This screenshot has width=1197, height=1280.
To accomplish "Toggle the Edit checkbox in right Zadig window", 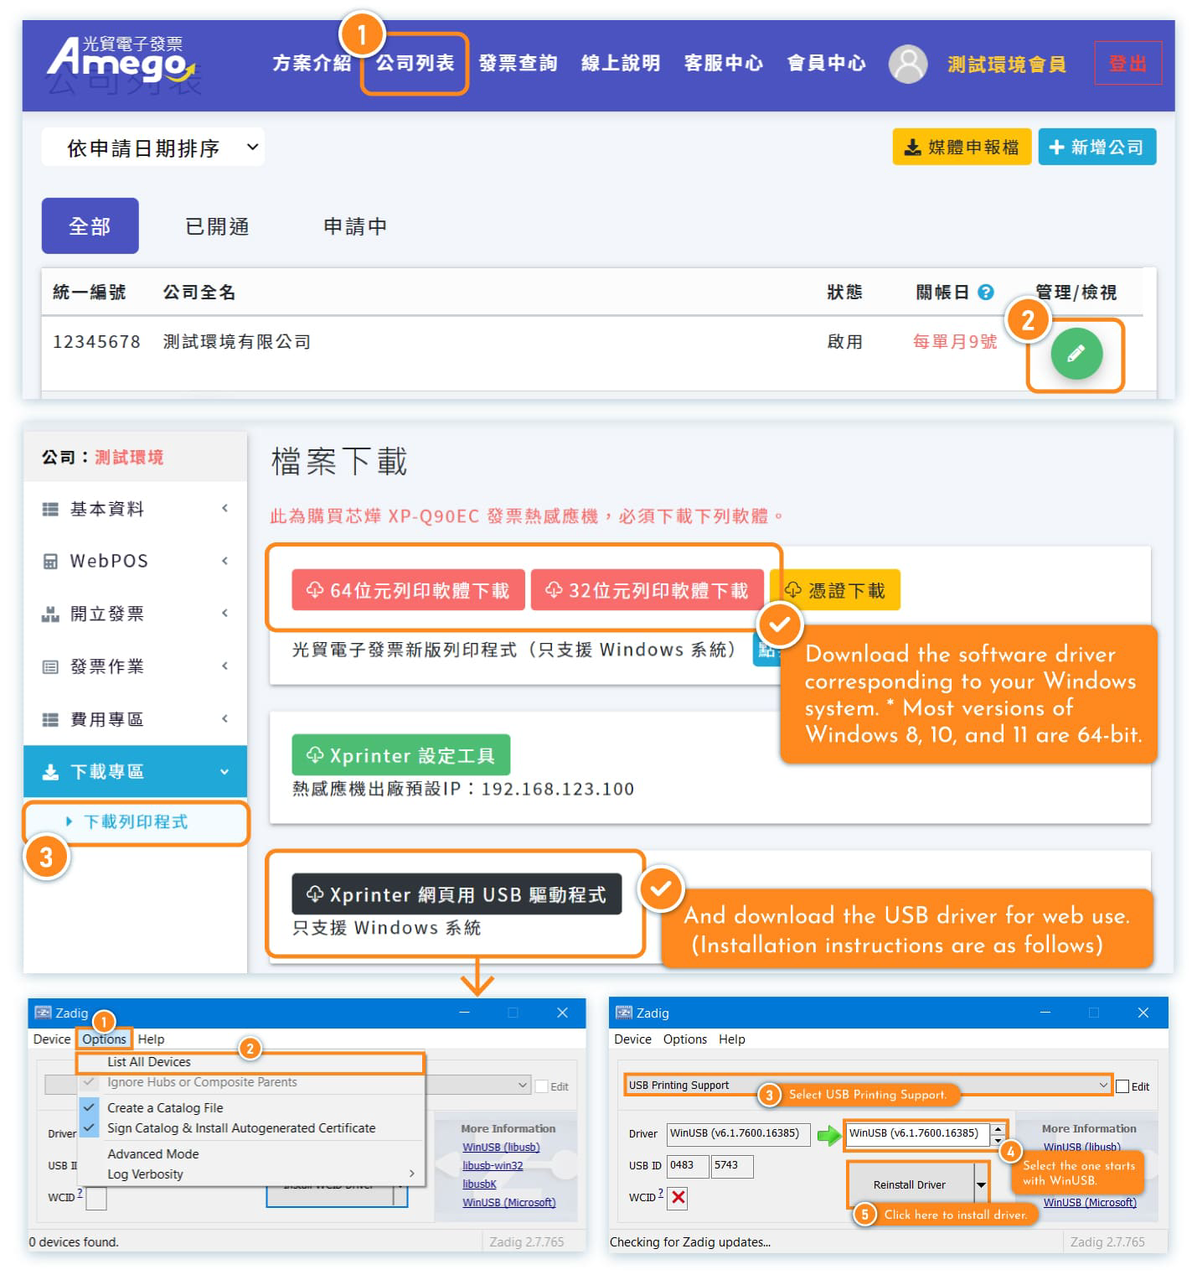I will click(x=1123, y=1086).
